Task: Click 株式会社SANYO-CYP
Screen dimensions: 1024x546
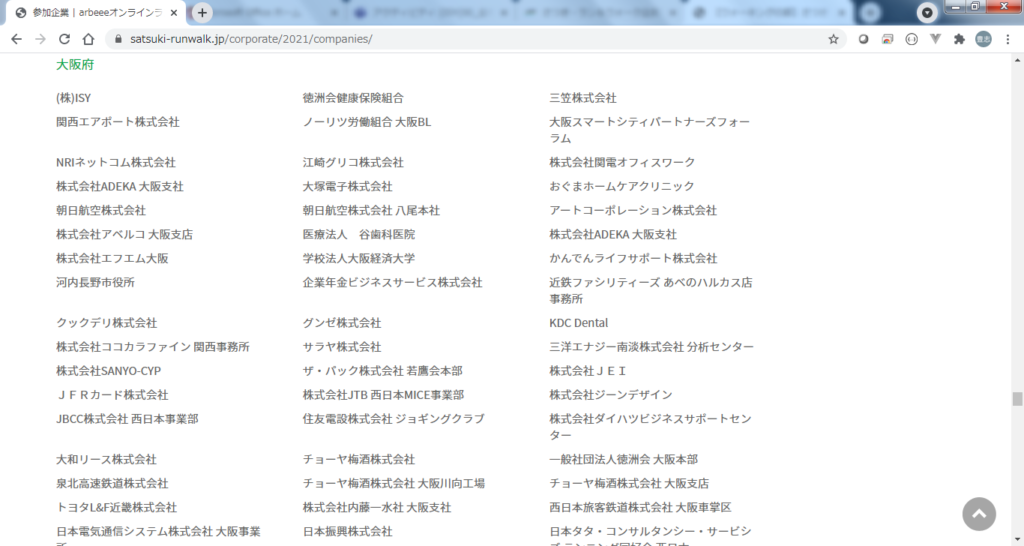Action: pyautogui.click(x=108, y=371)
